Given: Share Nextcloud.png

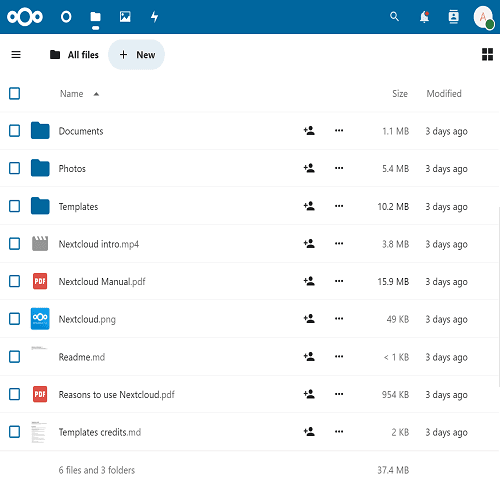Looking at the screenshot, I should tap(309, 318).
